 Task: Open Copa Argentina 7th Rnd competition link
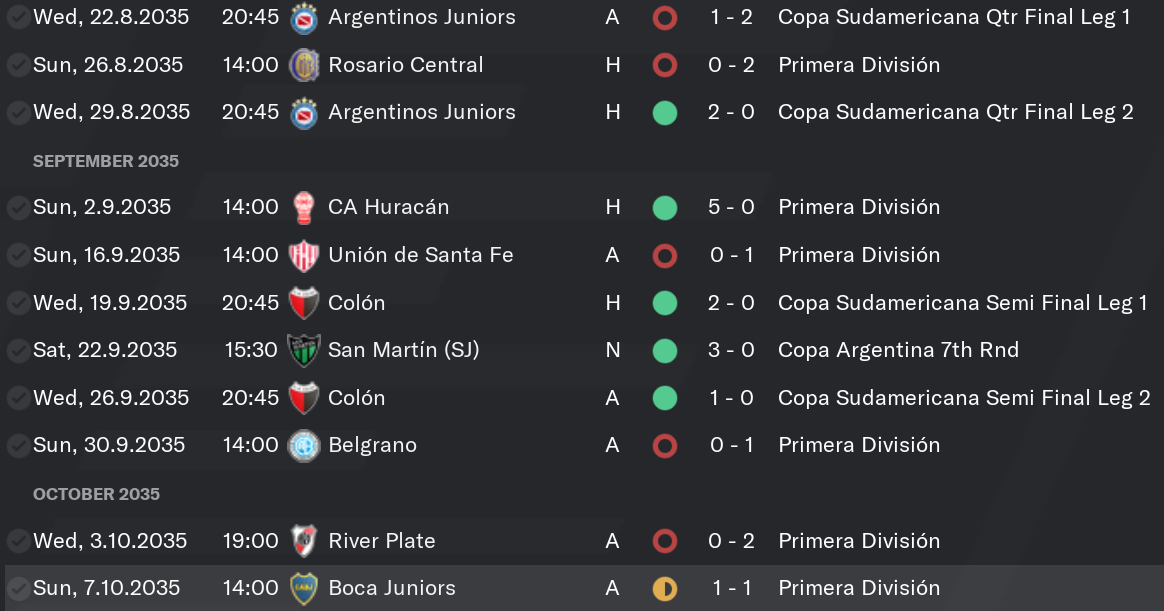[x=898, y=350]
